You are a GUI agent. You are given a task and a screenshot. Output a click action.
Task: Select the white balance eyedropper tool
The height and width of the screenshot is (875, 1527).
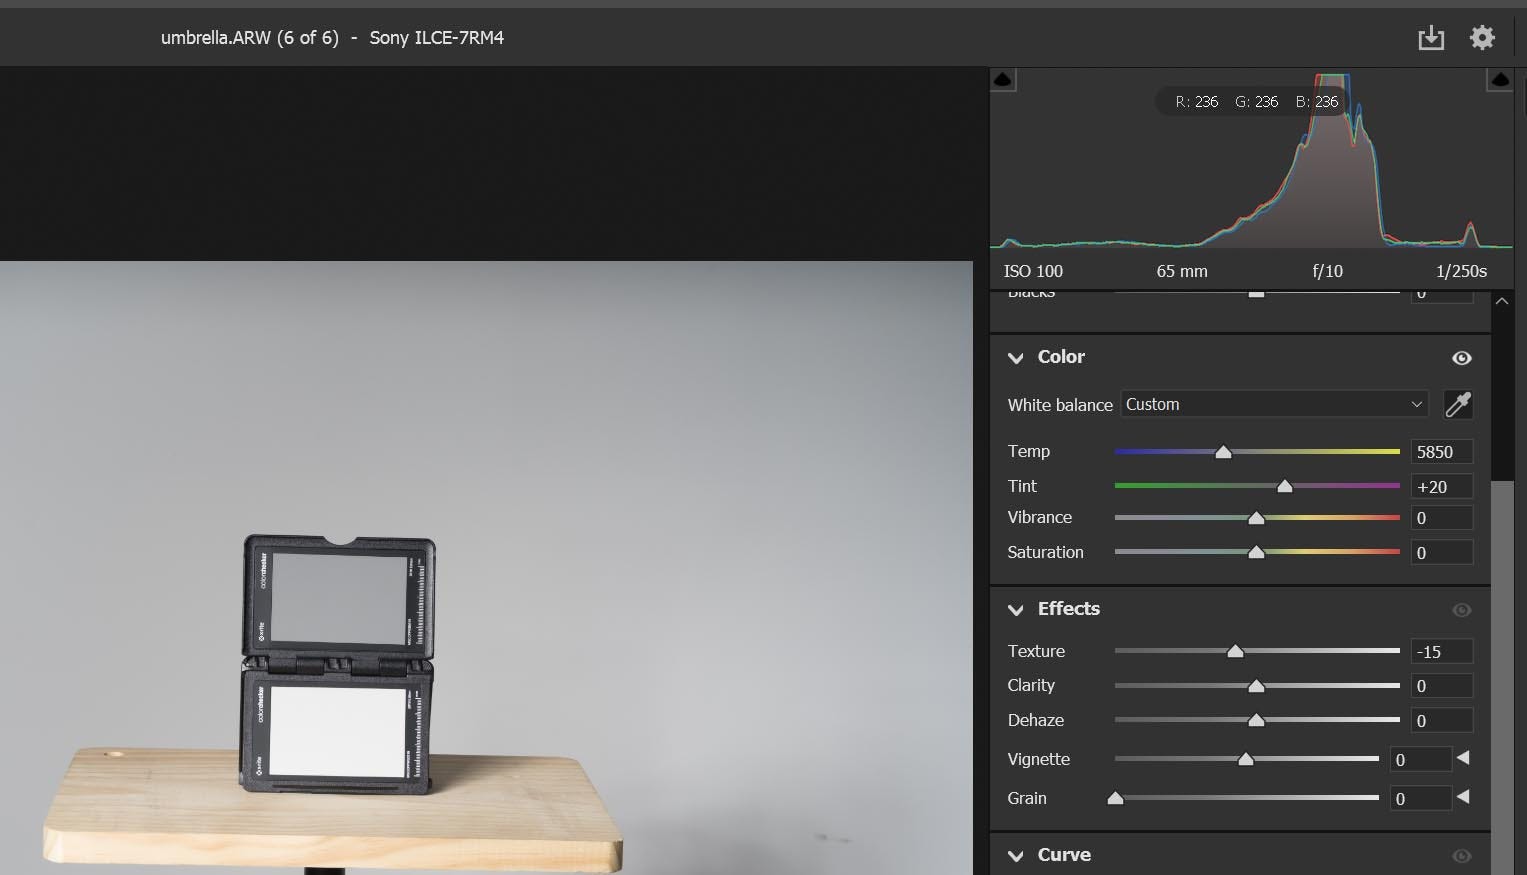tap(1458, 405)
